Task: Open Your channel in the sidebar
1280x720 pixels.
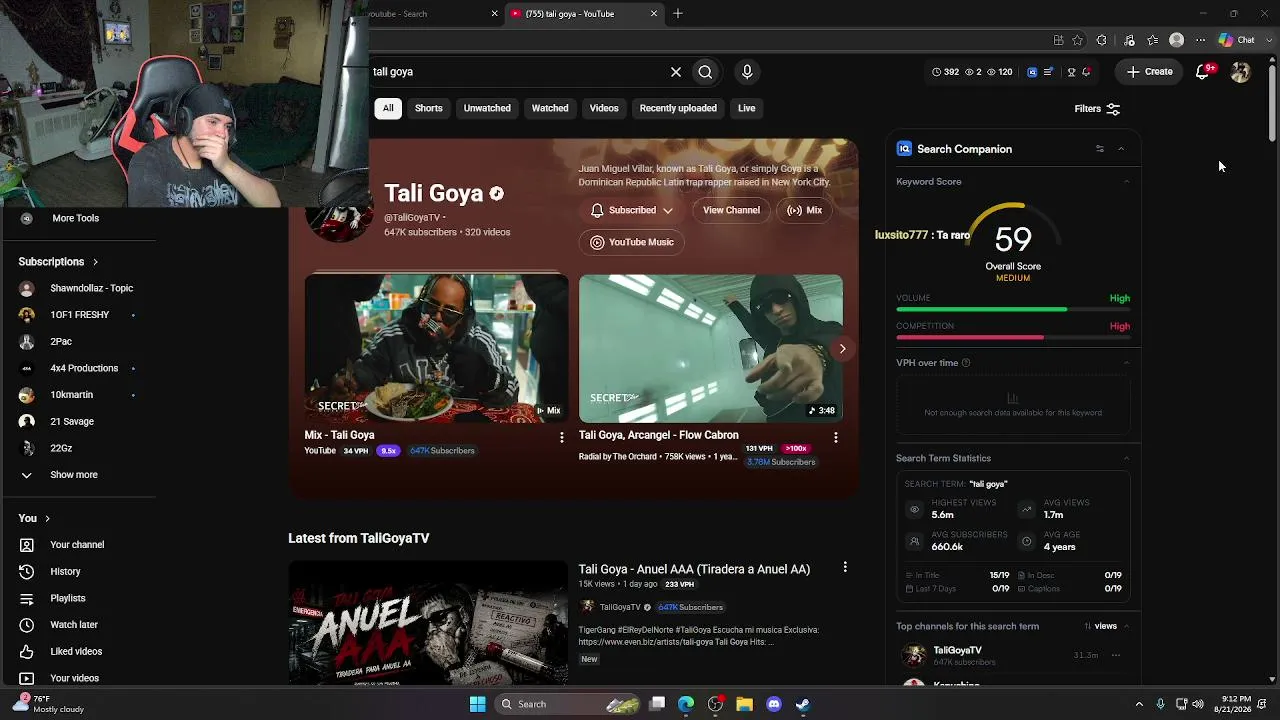Action: pos(78,545)
